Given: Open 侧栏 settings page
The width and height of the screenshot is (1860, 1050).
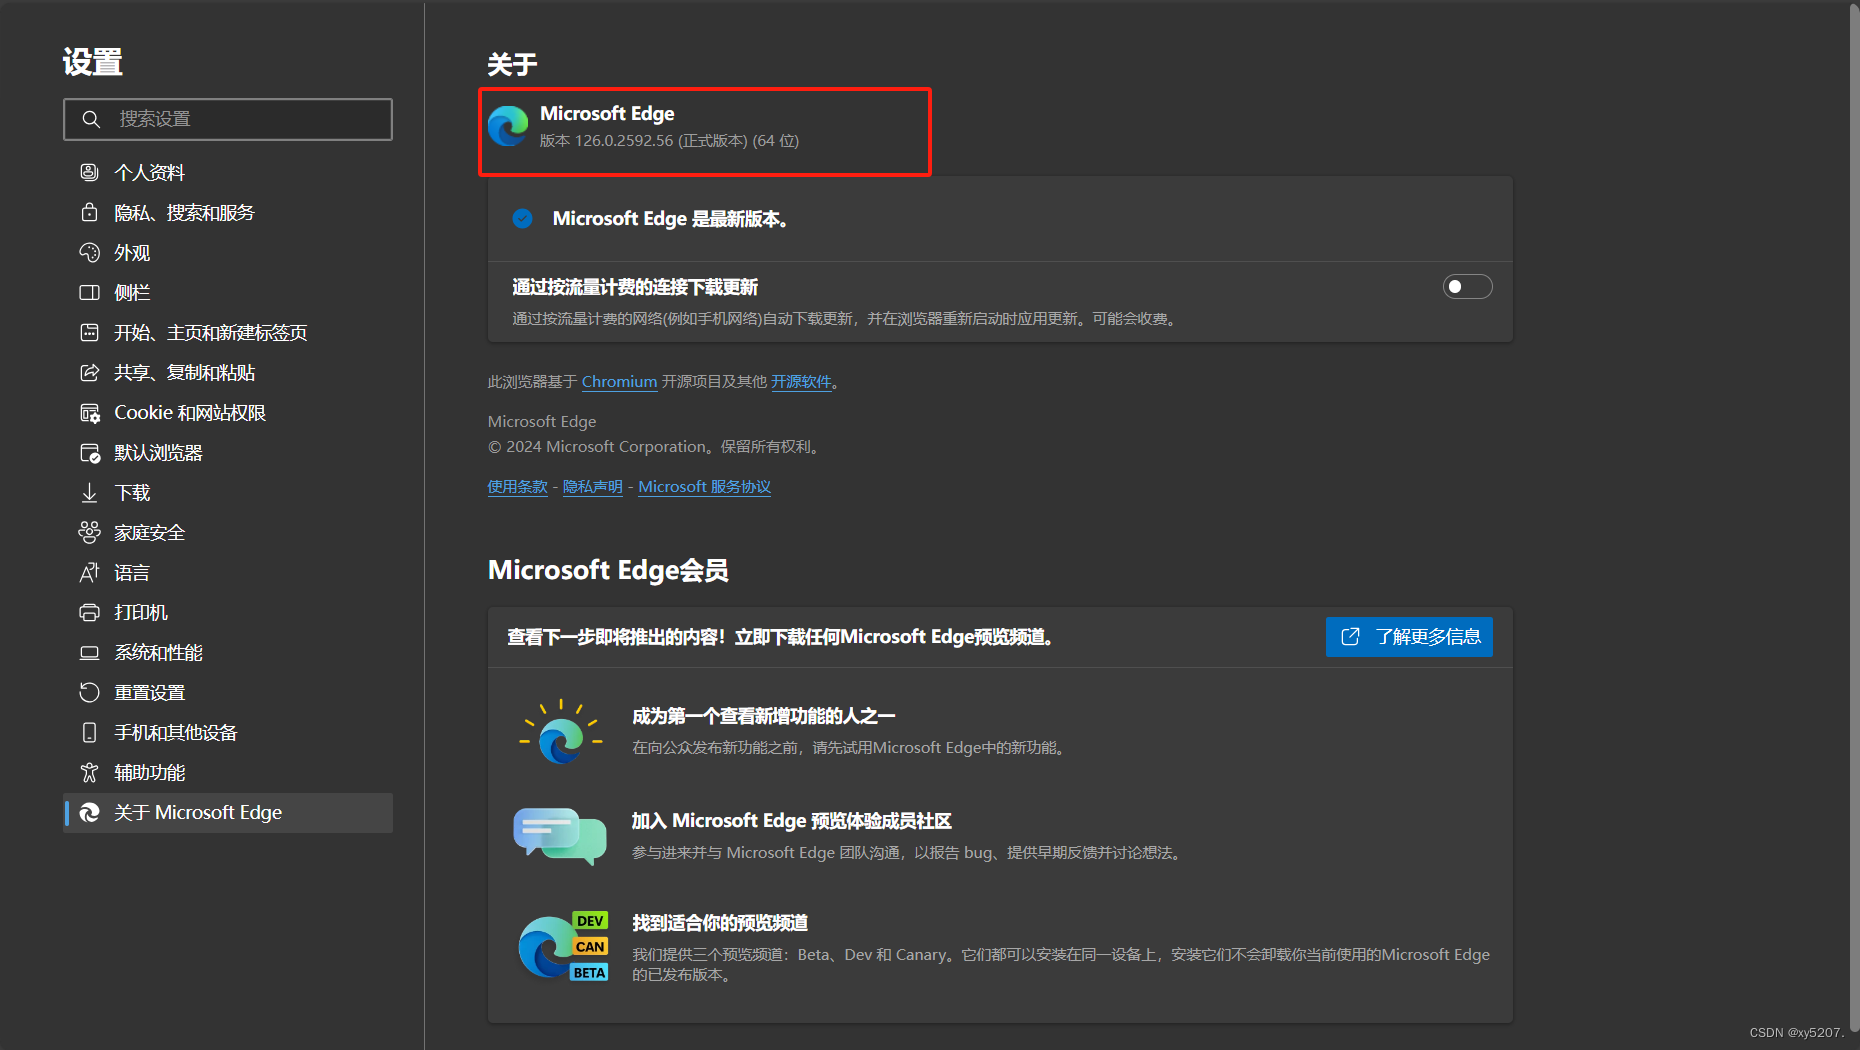Looking at the screenshot, I should tap(228, 292).
